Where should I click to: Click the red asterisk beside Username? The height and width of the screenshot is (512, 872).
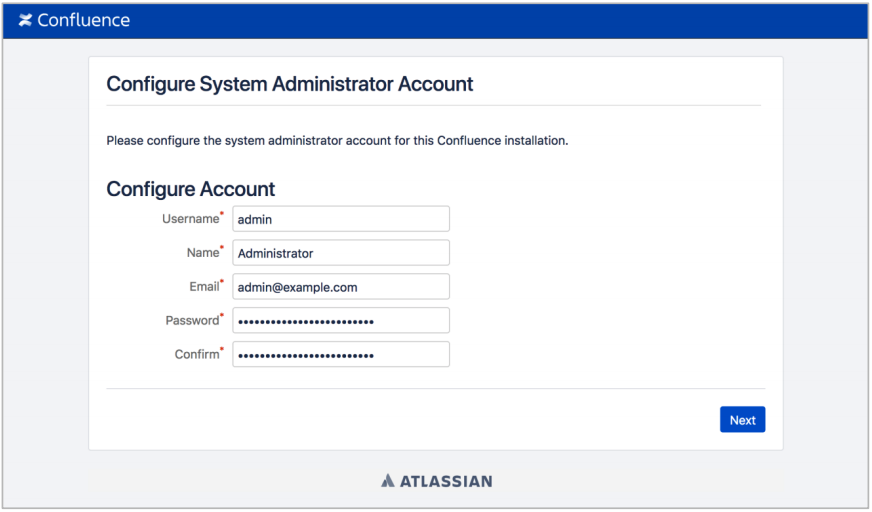[x=221, y=213]
